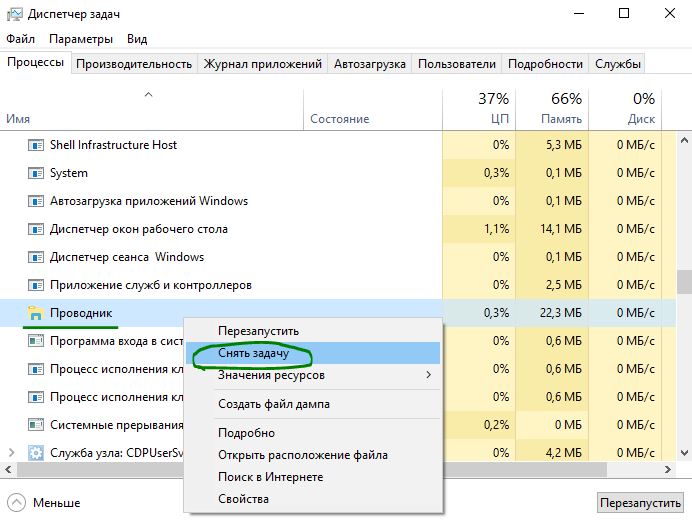Click the Task Manager title bar icon
This screenshot has width=692, height=525.
(x=14, y=14)
